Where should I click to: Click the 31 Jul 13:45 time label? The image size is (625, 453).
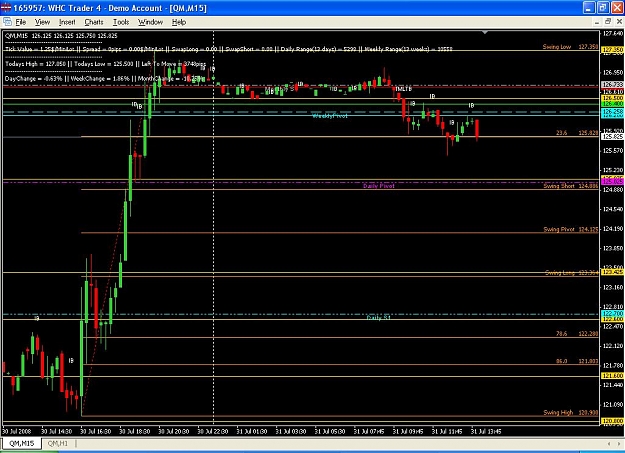pos(486,431)
